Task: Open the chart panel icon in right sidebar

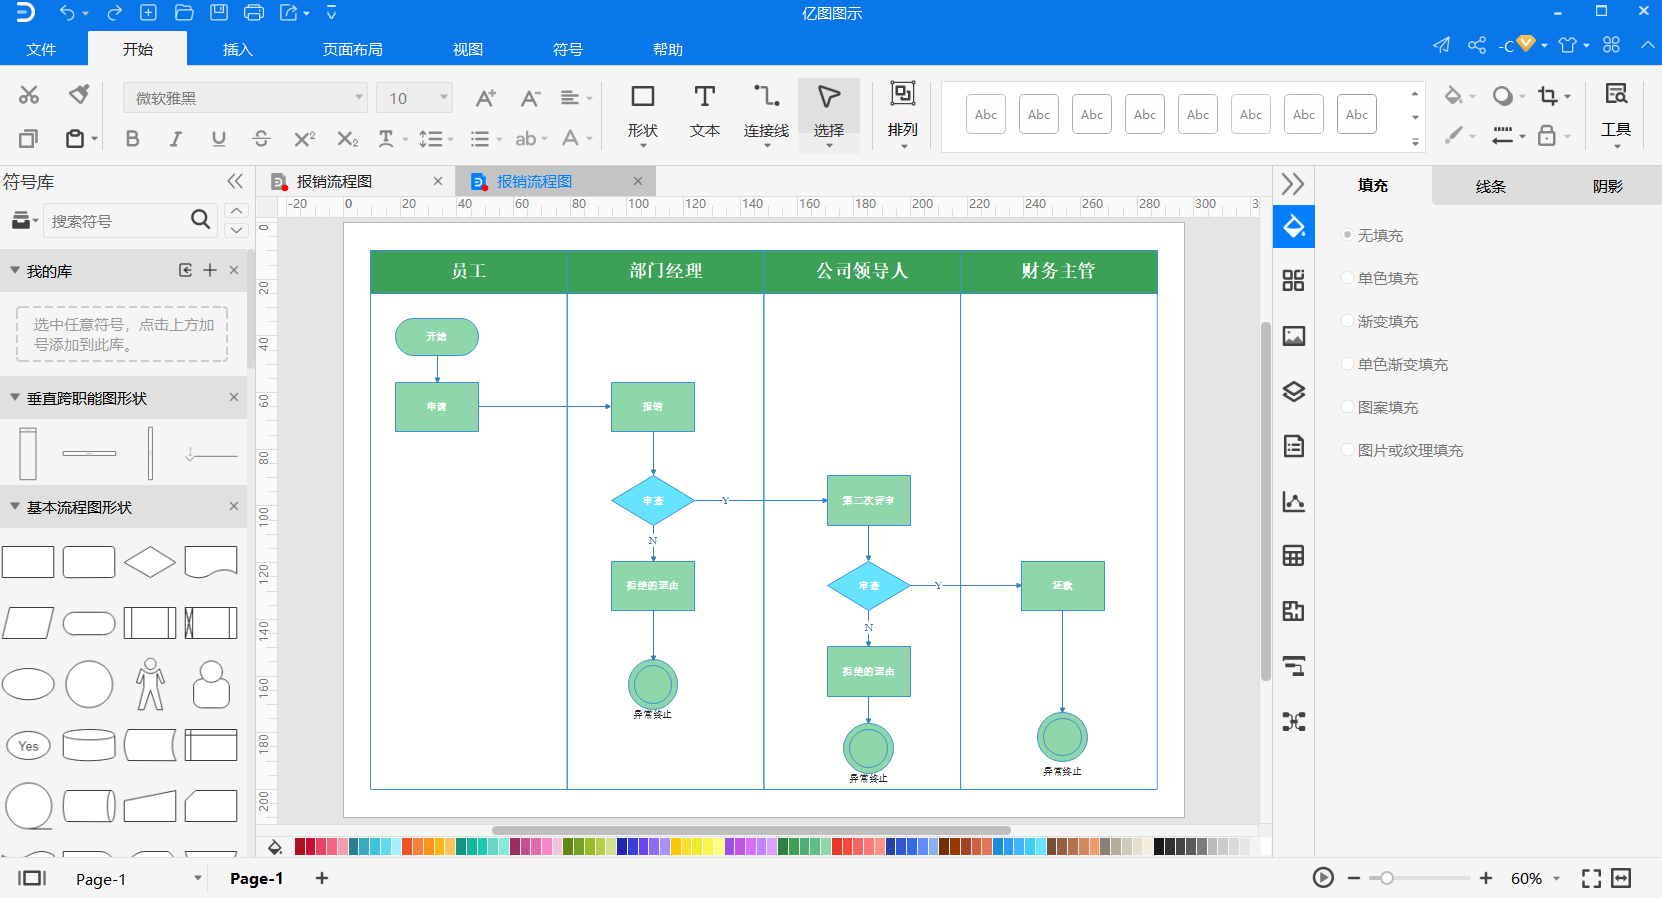Action: [1294, 501]
